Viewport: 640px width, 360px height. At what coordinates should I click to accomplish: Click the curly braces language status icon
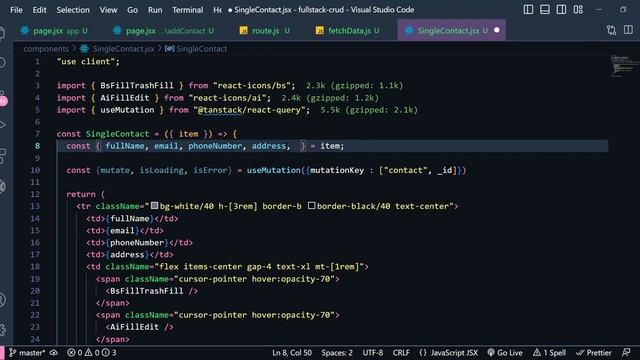[x=423, y=353]
